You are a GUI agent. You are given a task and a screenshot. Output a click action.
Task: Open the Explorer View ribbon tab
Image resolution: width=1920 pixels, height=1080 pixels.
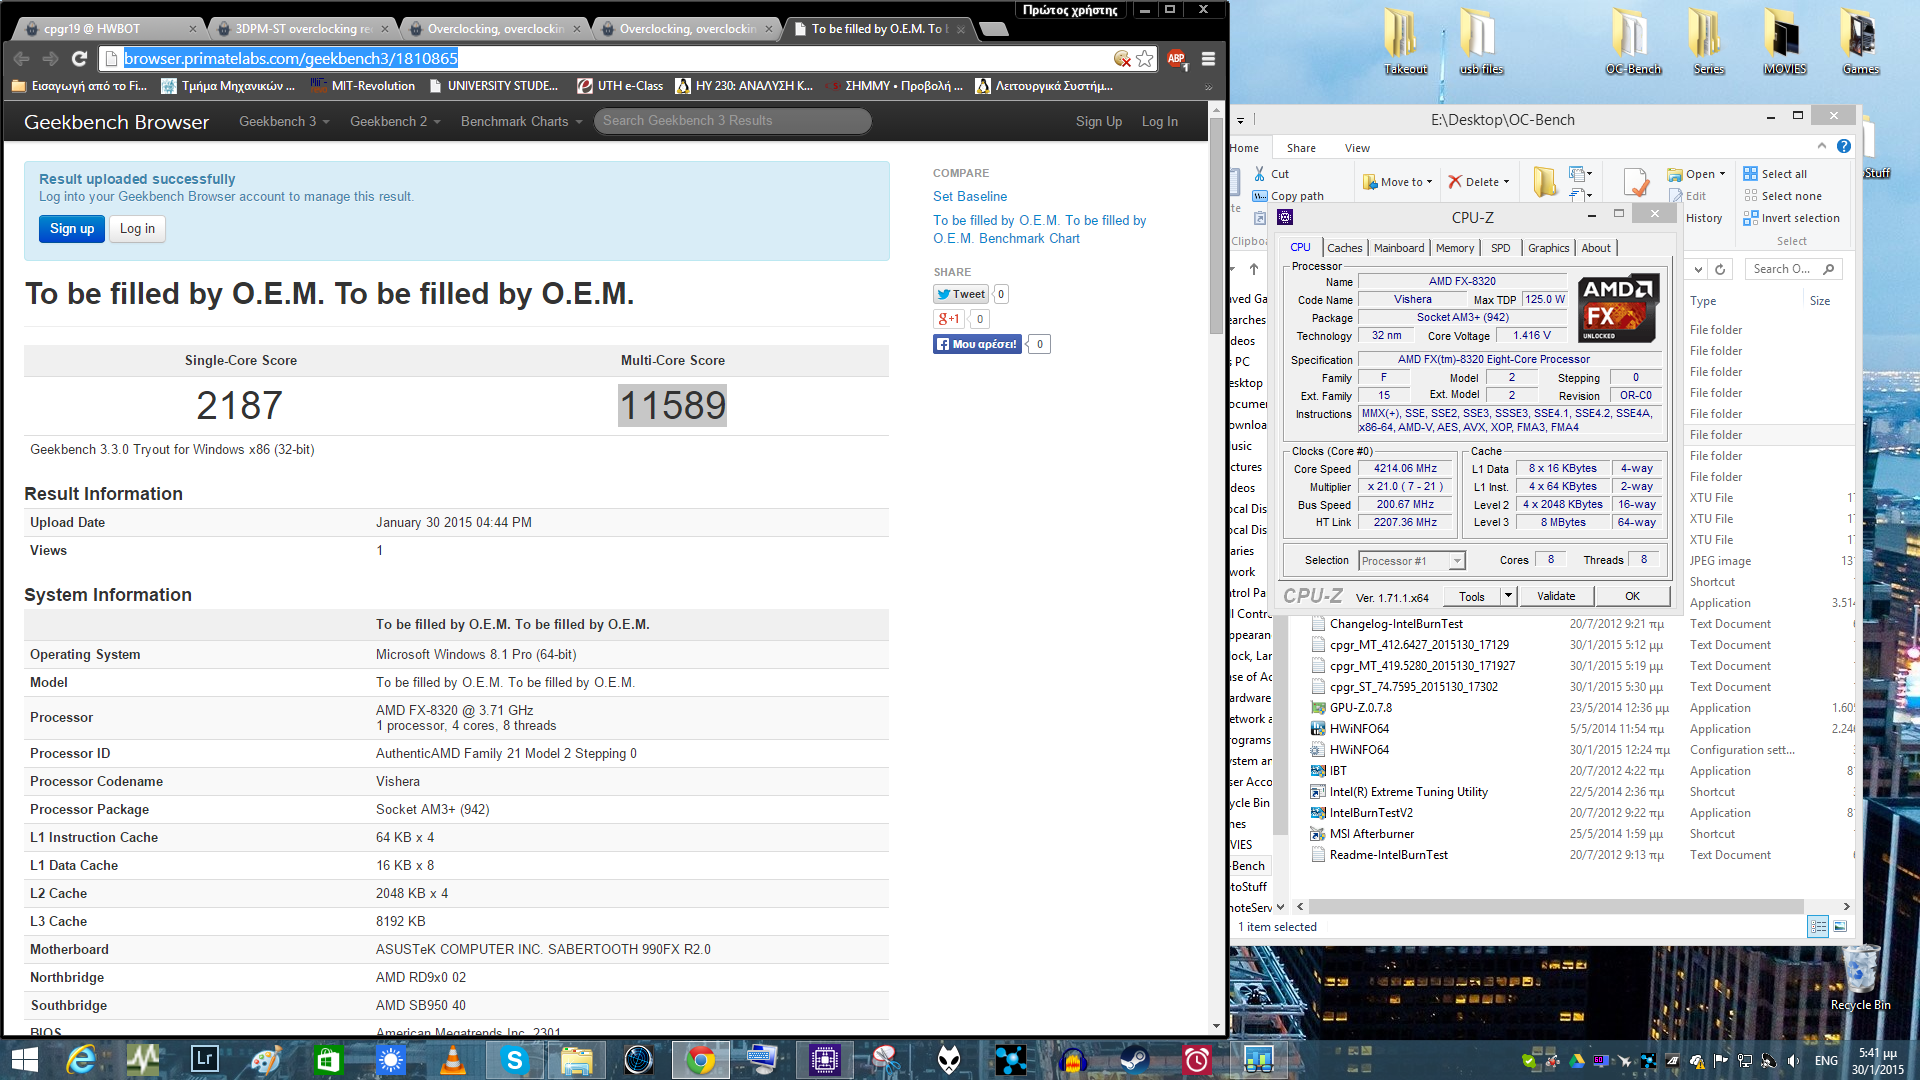1357,148
